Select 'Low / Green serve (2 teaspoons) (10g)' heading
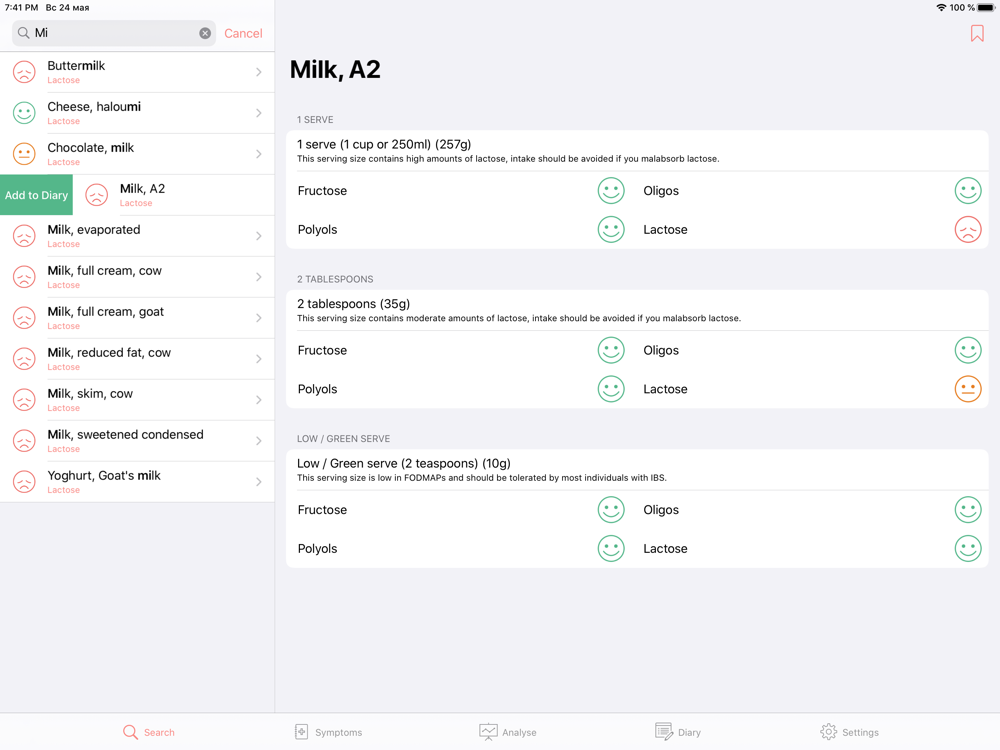The height and width of the screenshot is (750, 1000). (404, 464)
